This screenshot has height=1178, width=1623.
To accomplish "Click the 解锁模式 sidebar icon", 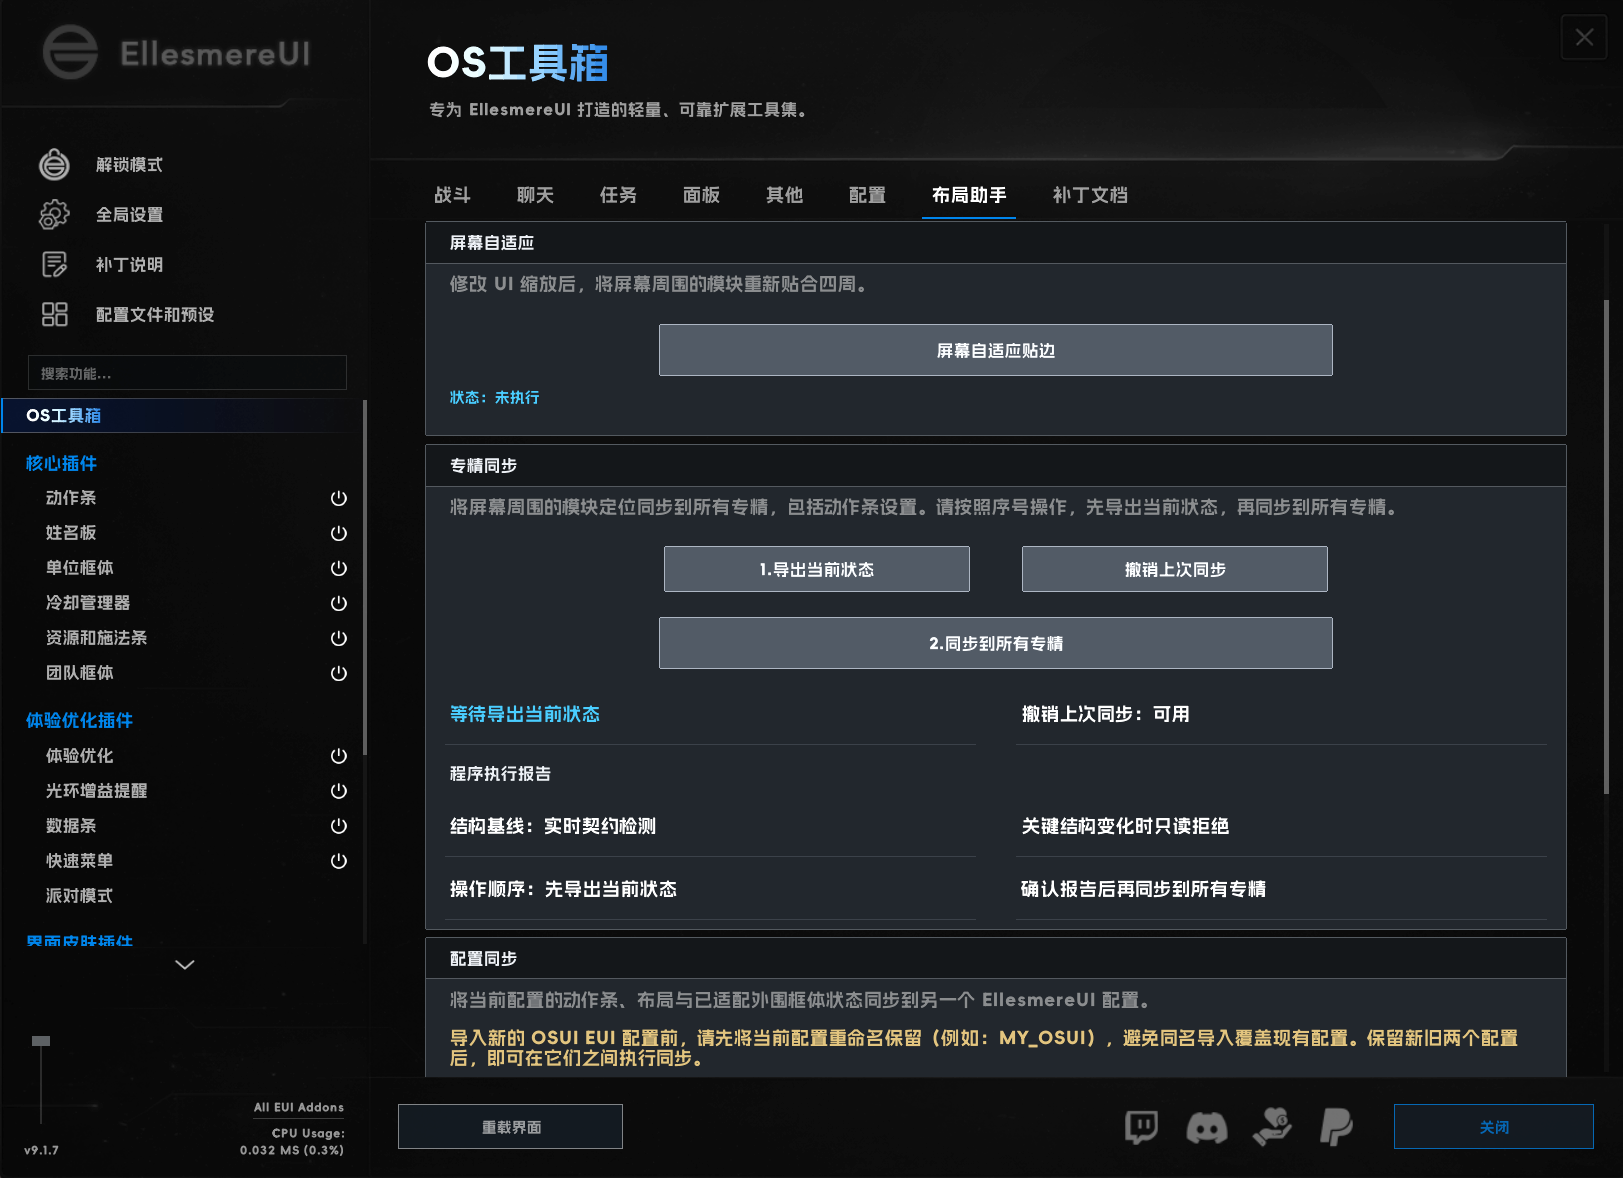I will pyautogui.click(x=54, y=164).
